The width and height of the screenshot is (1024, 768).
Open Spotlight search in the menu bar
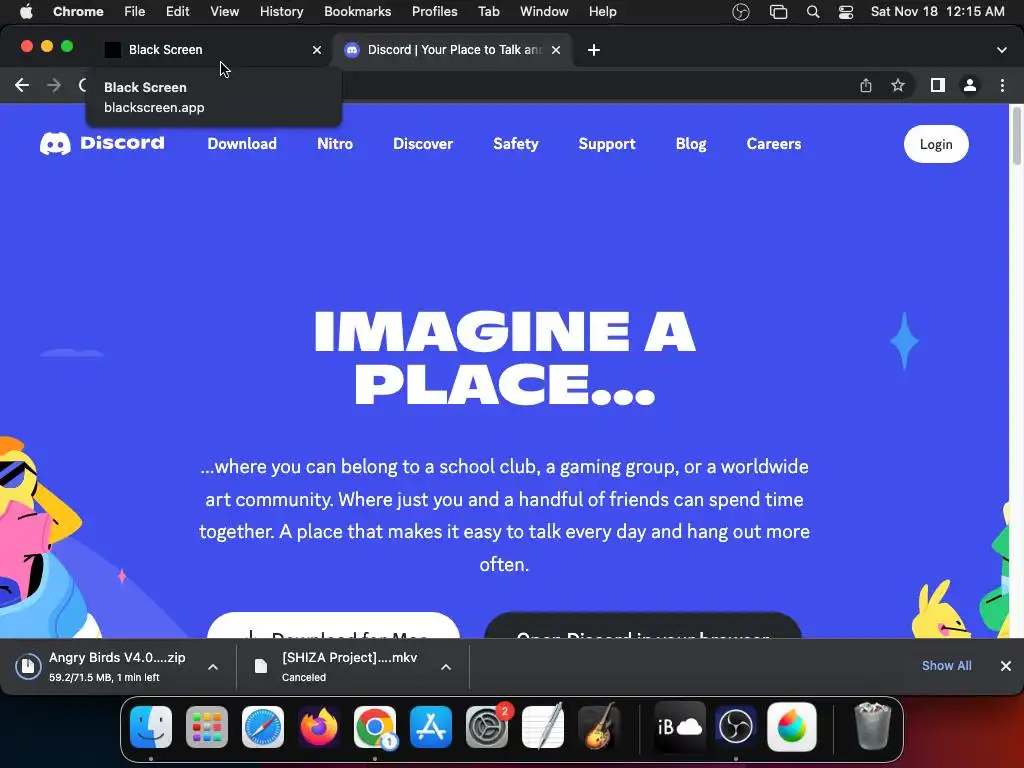pyautogui.click(x=813, y=12)
